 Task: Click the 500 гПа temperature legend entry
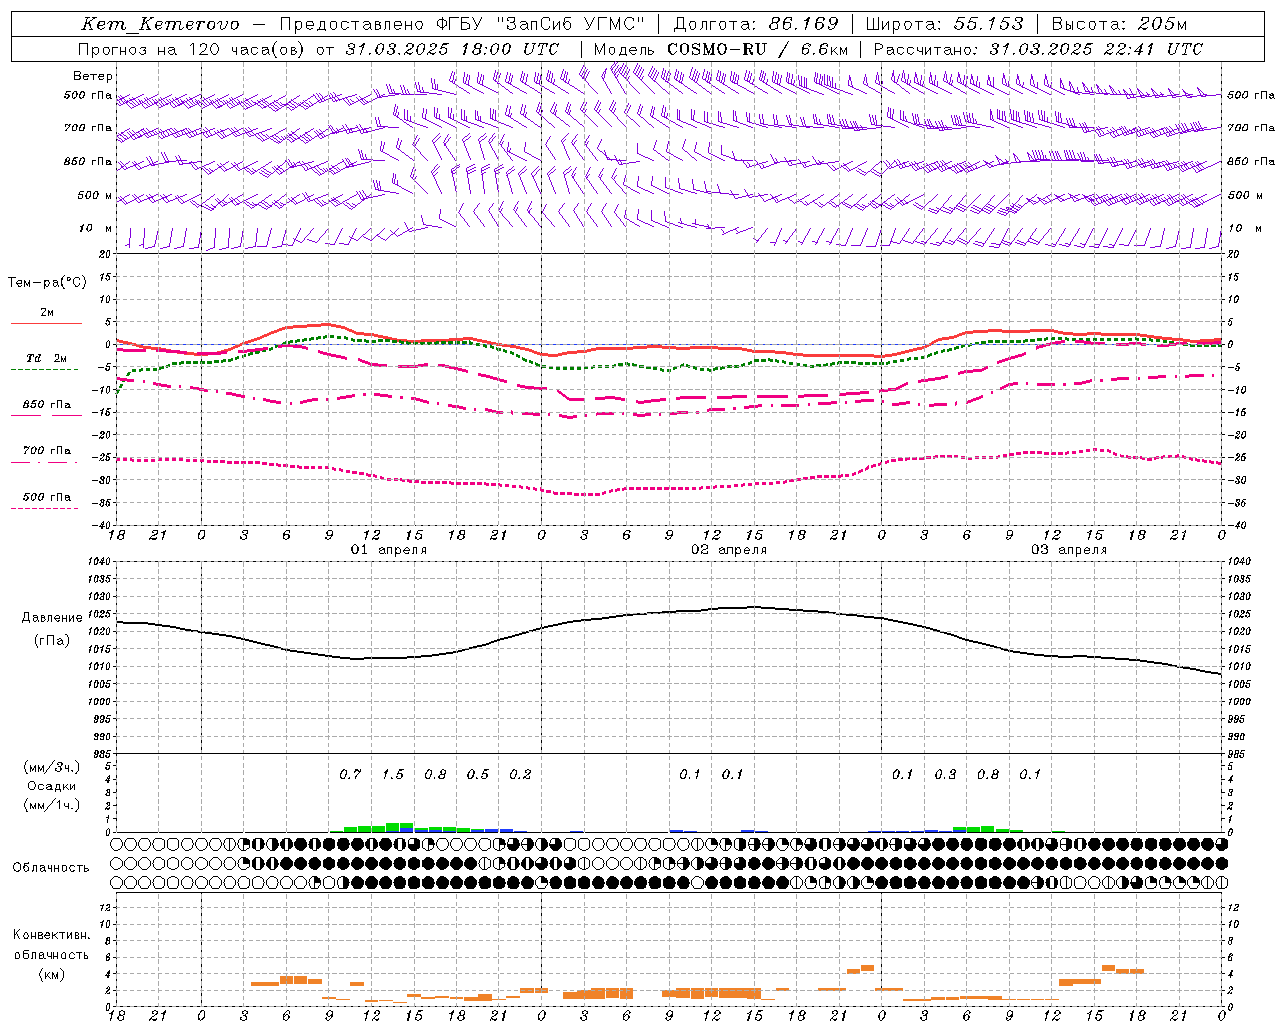(x=47, y=497)
